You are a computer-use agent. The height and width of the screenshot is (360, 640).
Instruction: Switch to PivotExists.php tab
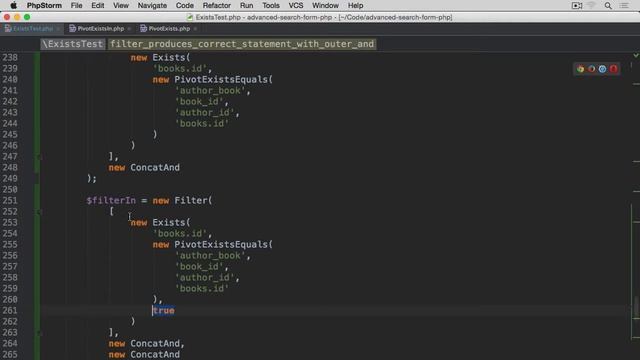pyautogui.click(x=169, y=29)
